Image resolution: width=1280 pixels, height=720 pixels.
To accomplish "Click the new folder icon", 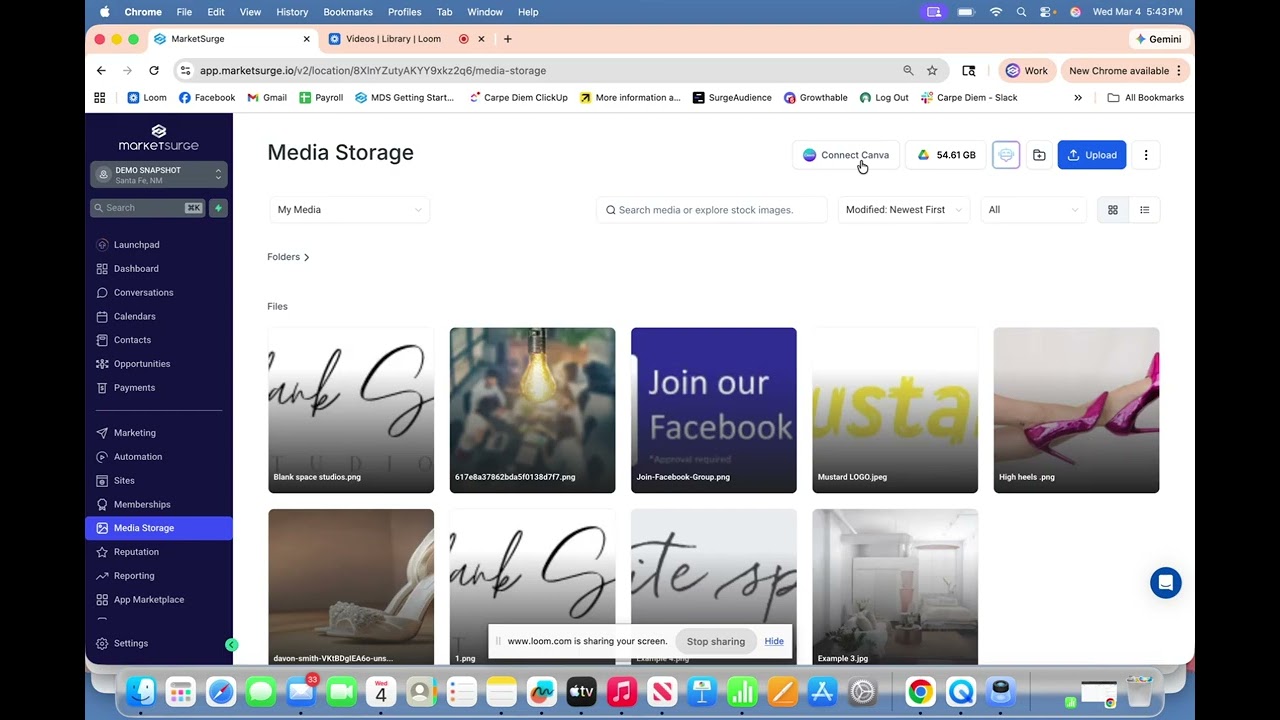I will (1039, 155).
